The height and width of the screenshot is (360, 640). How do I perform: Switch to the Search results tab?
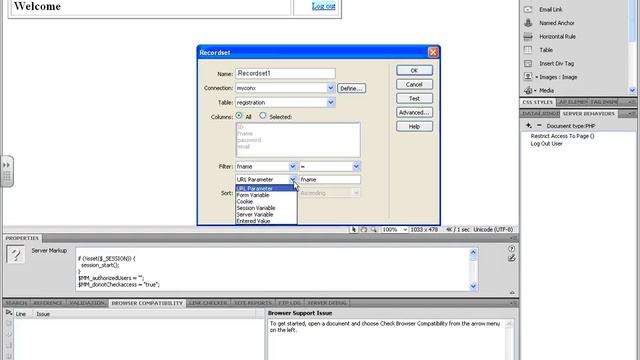(16, 303)
